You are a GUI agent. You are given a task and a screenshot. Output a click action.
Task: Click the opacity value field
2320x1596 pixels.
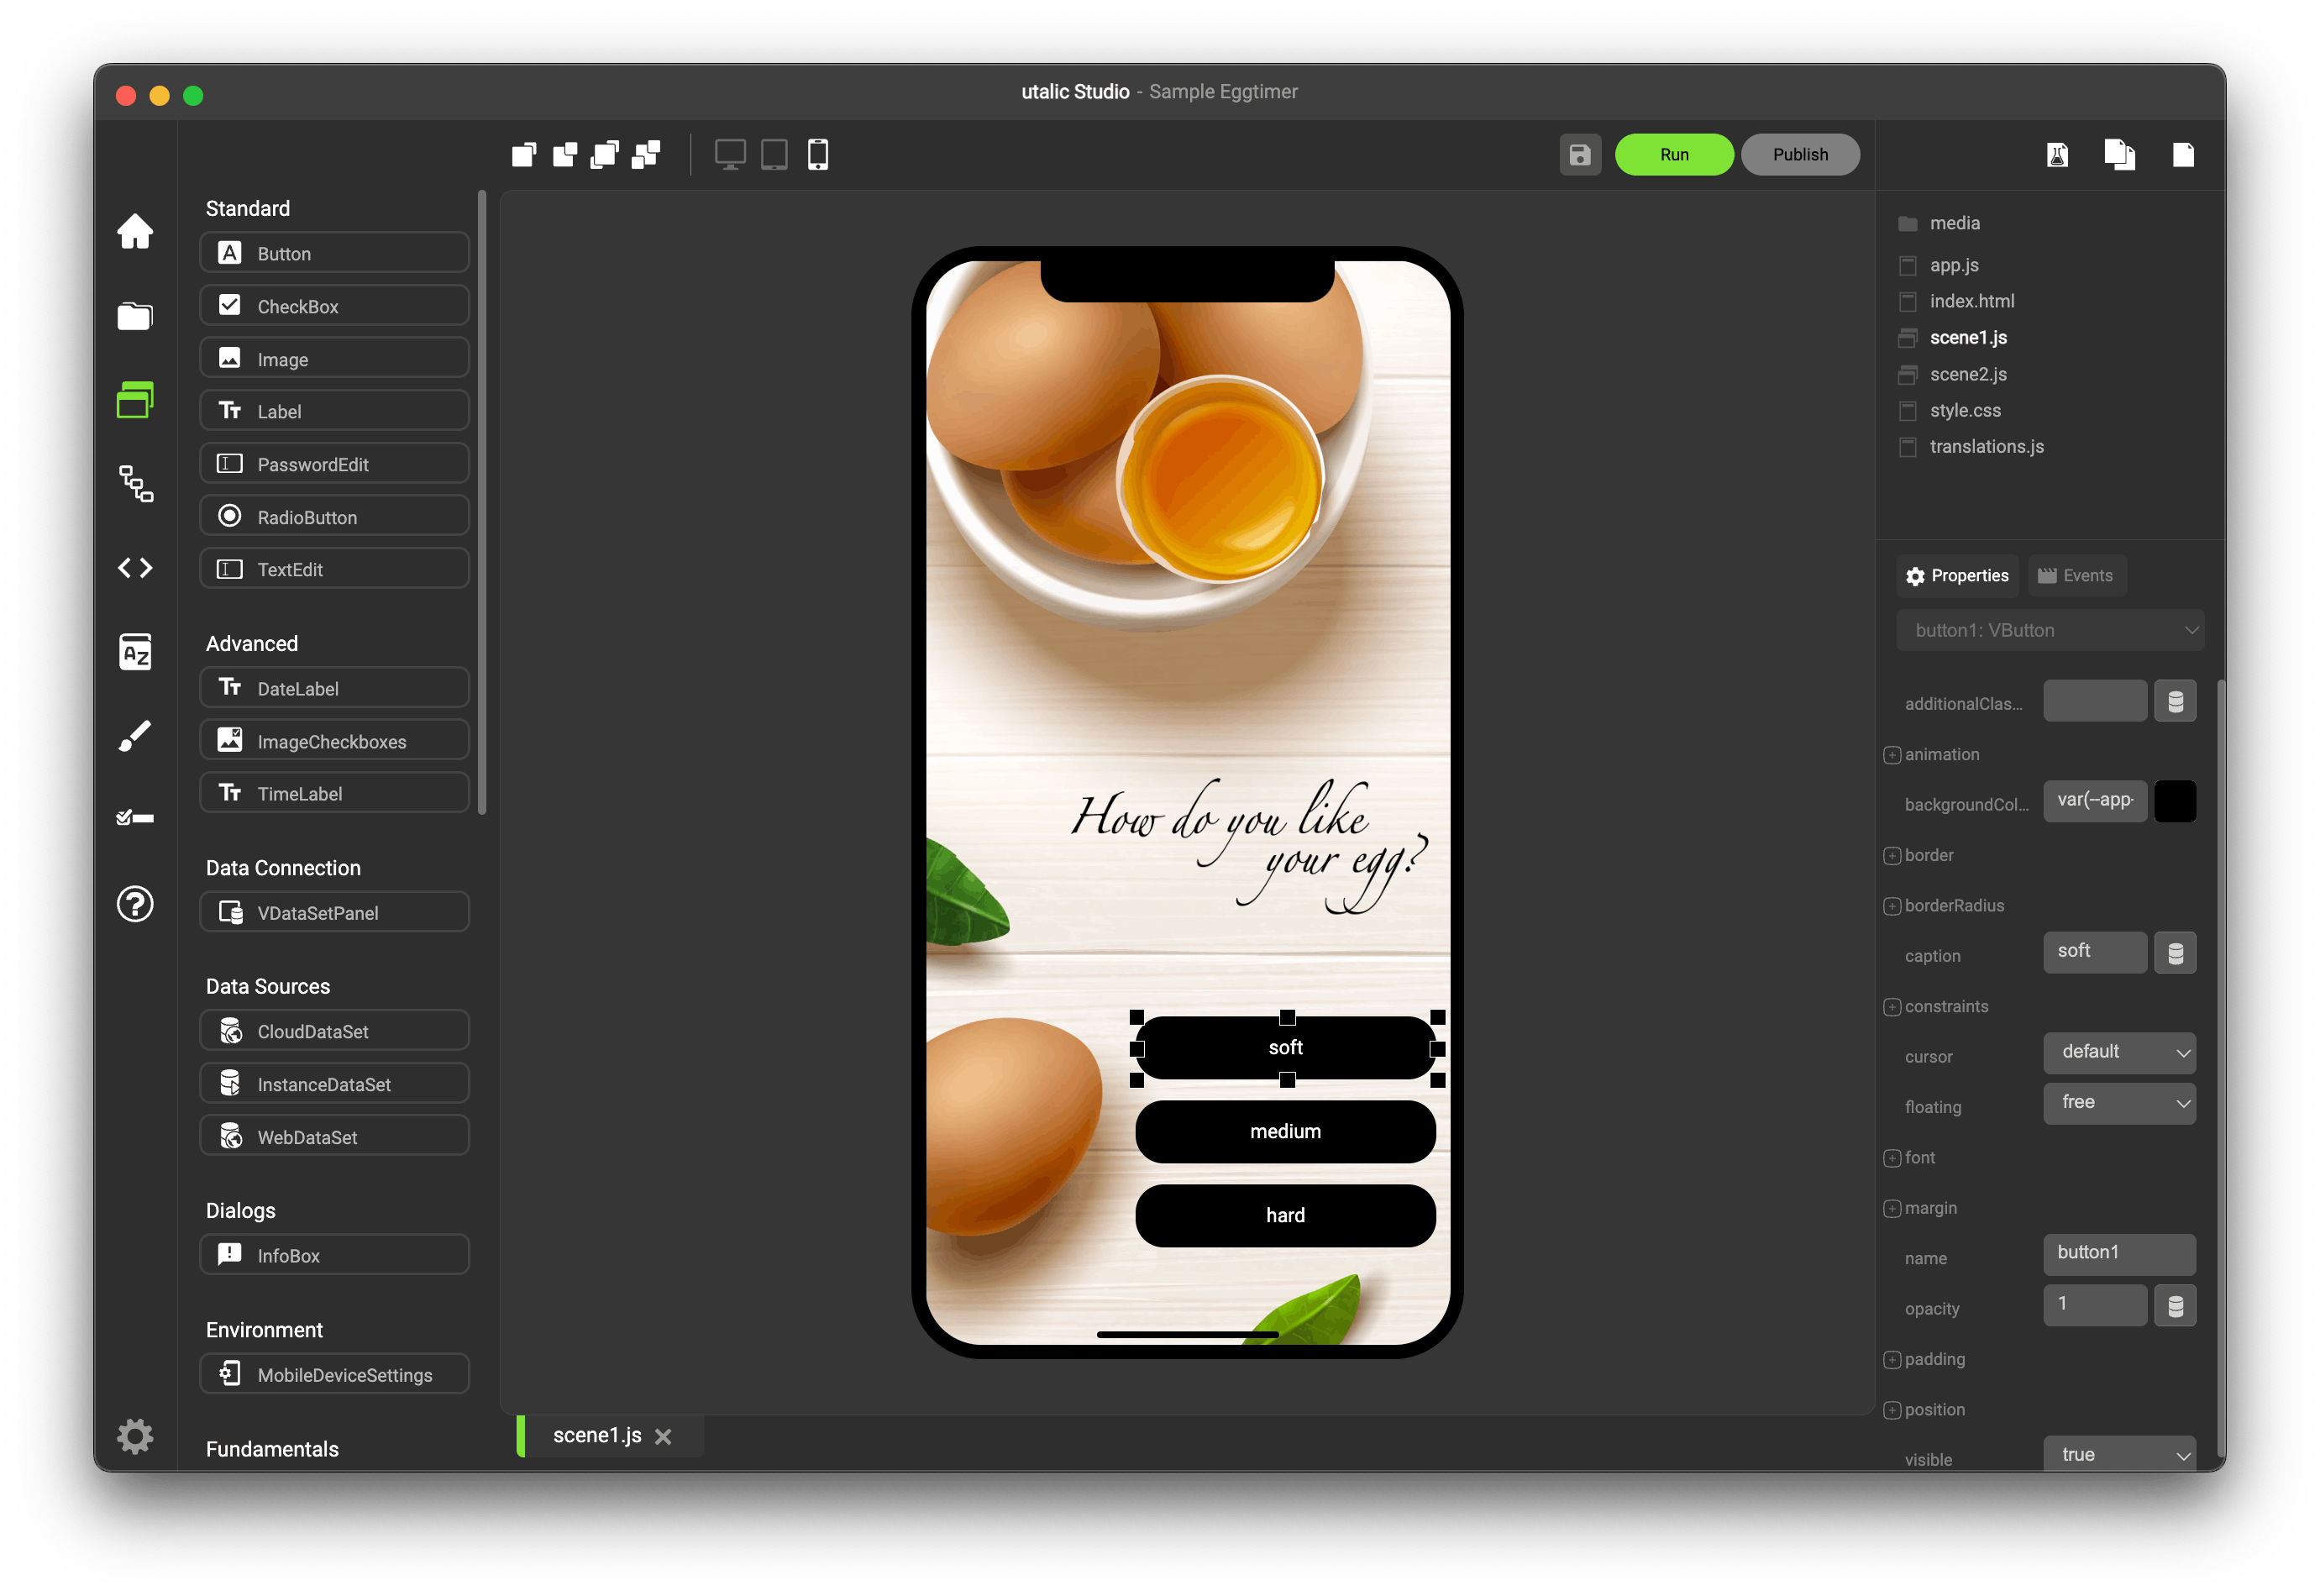coord(2094,1305)
